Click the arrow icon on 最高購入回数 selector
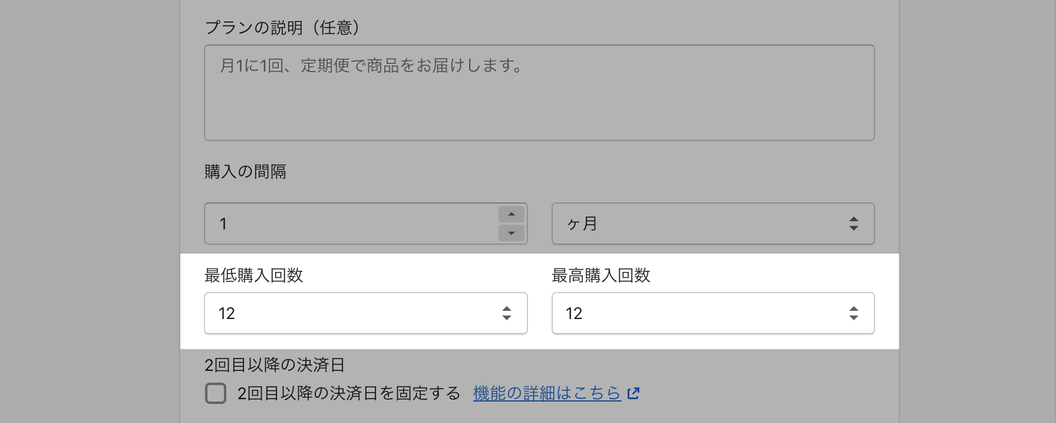 pyautogui.click(x=853, y=313)
